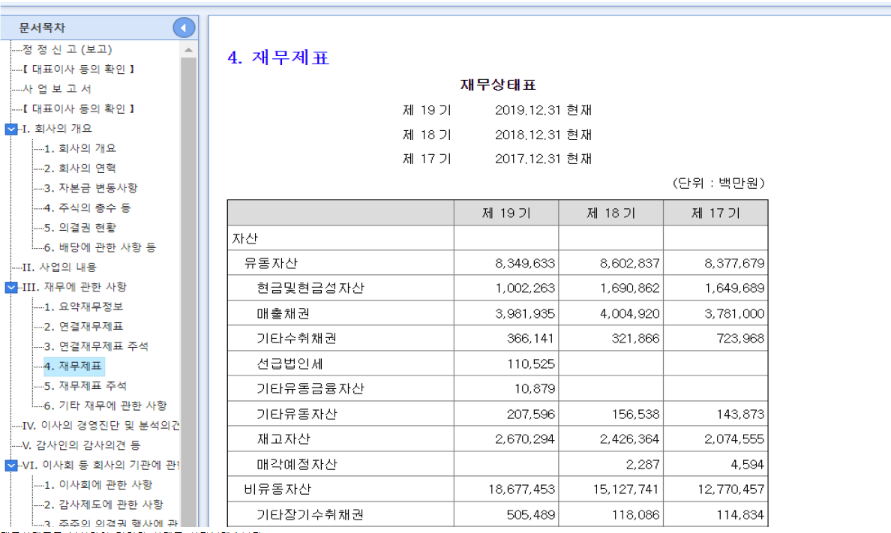
Task: Click the 제 19 기 column header
Action: (x=506, y=213)
